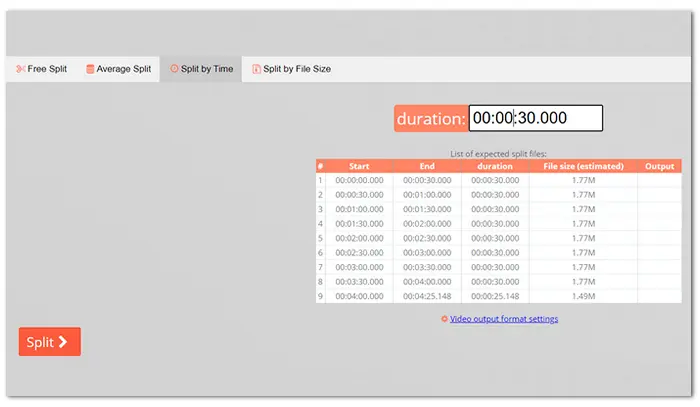
Task: Click inside the duration time input field
Action: click(x=535, y=118)
